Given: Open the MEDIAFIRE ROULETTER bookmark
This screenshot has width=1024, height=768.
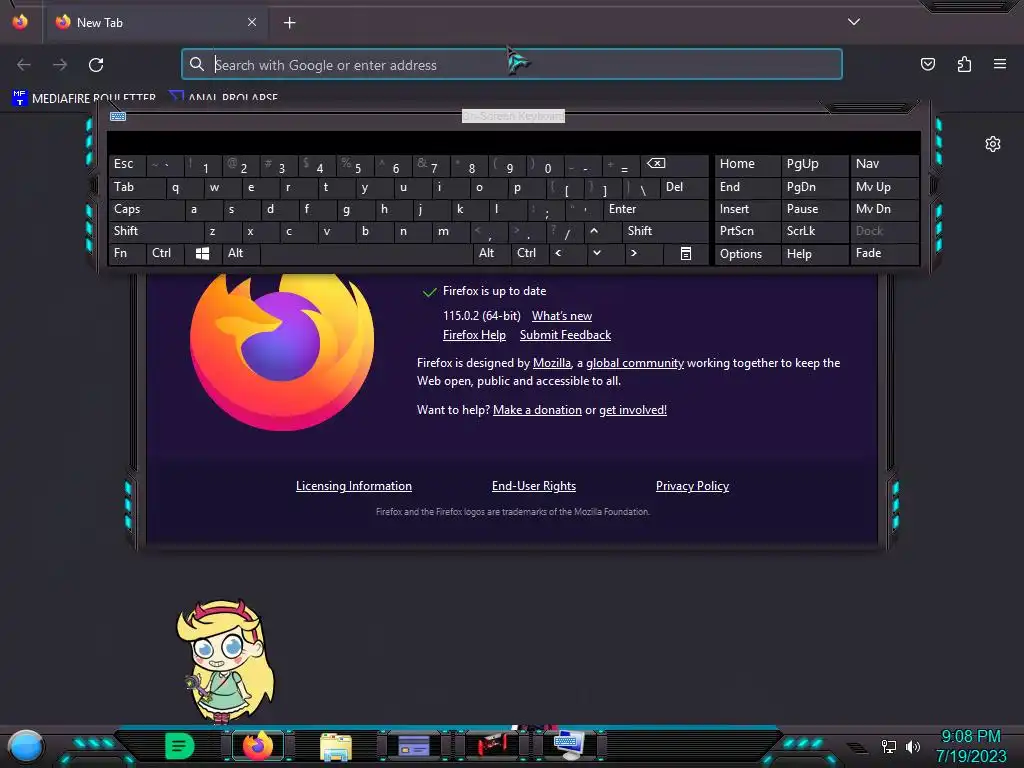Looking at the screenshot, I should [x=84, y=98].
